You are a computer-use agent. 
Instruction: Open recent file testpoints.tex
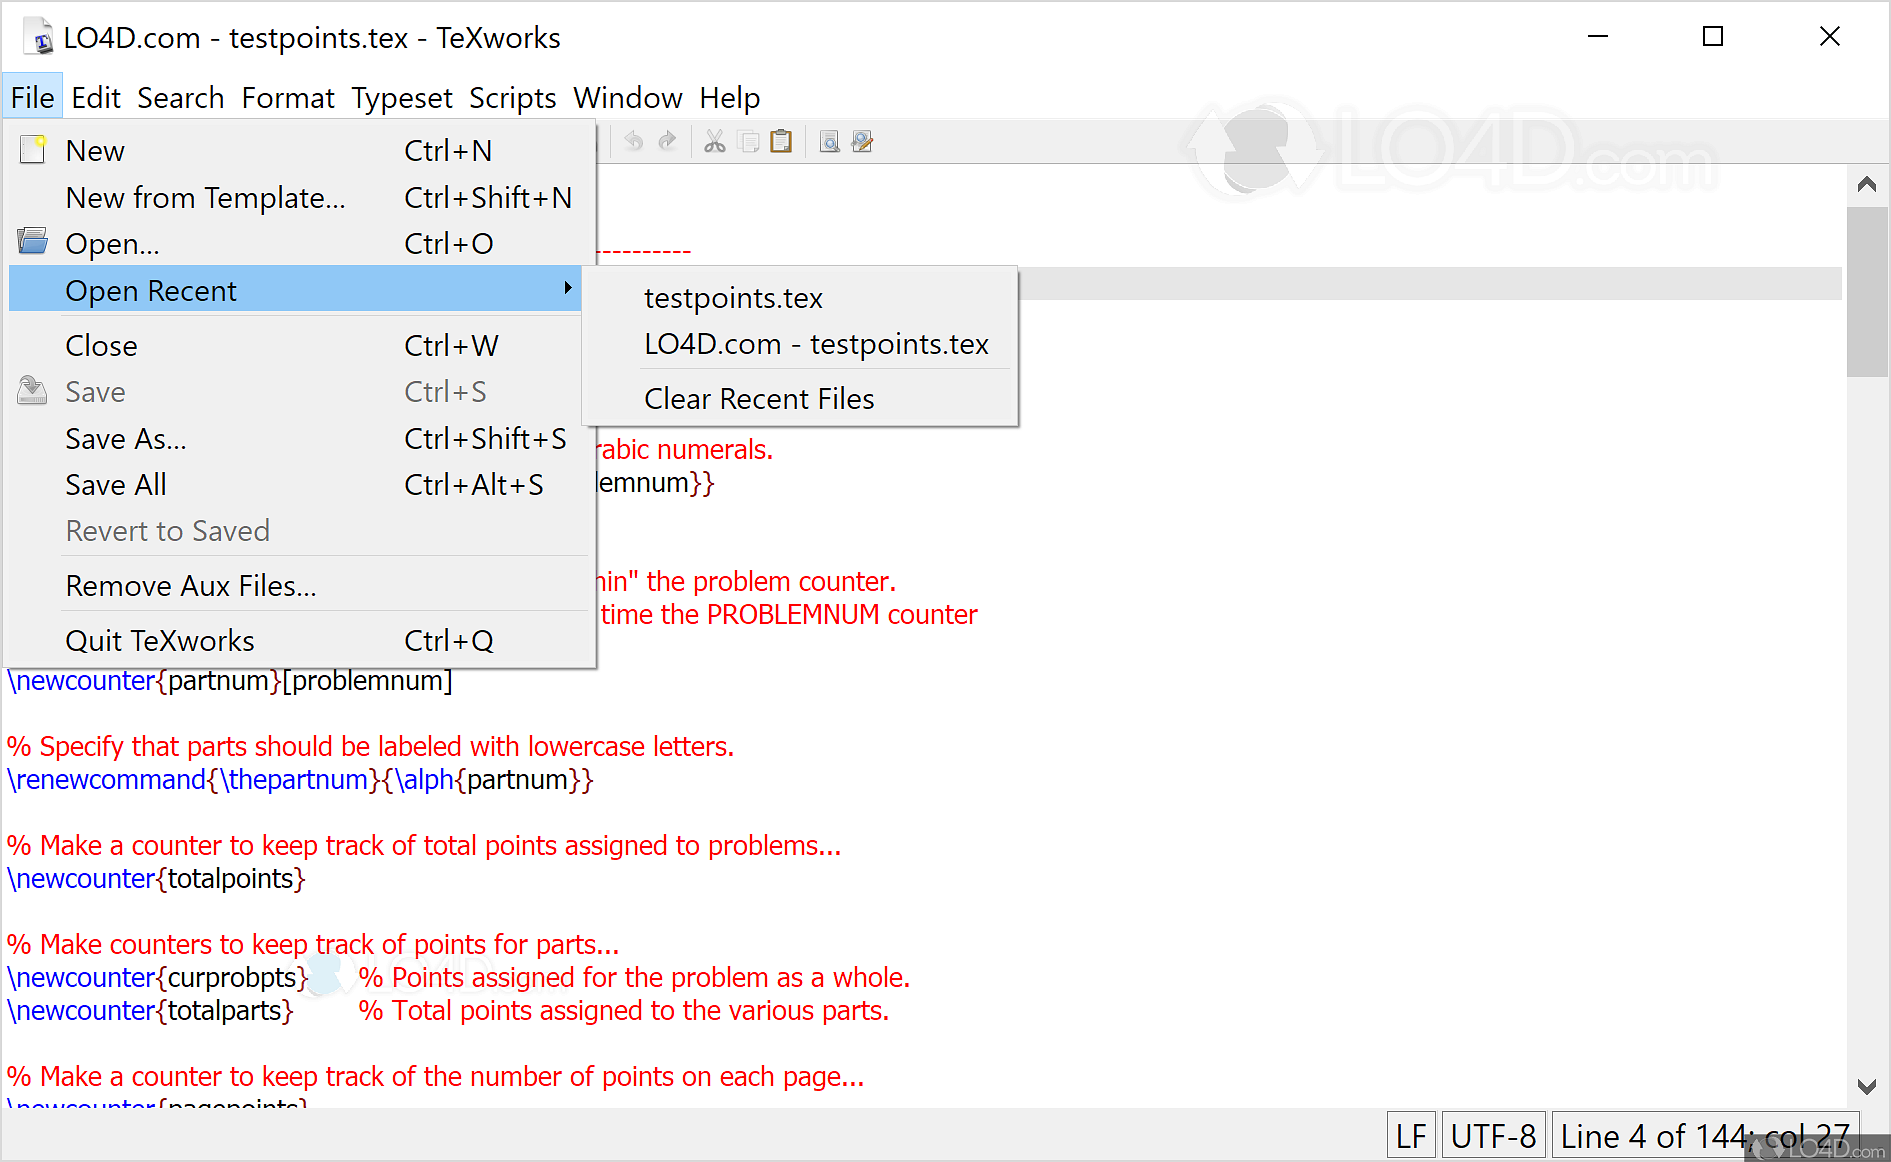[x=733, y=298]
